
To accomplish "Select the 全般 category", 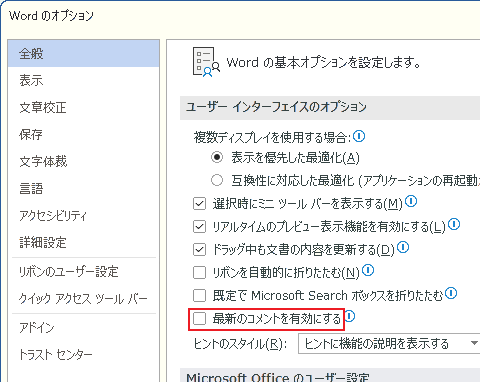I will click(x=83, y=53).
